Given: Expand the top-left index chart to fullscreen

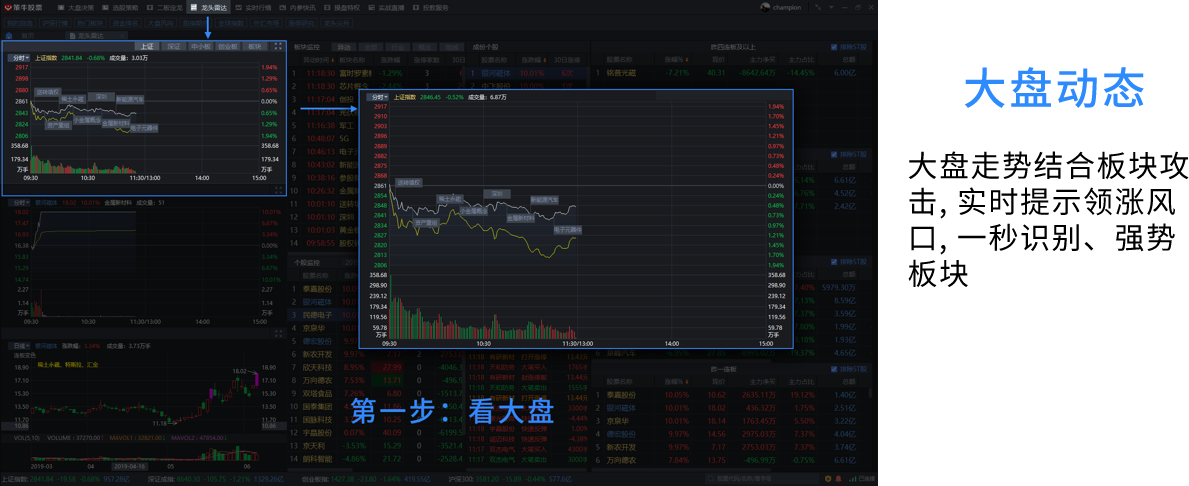Looking at the screenshot, I should click(x=278, y=46).
